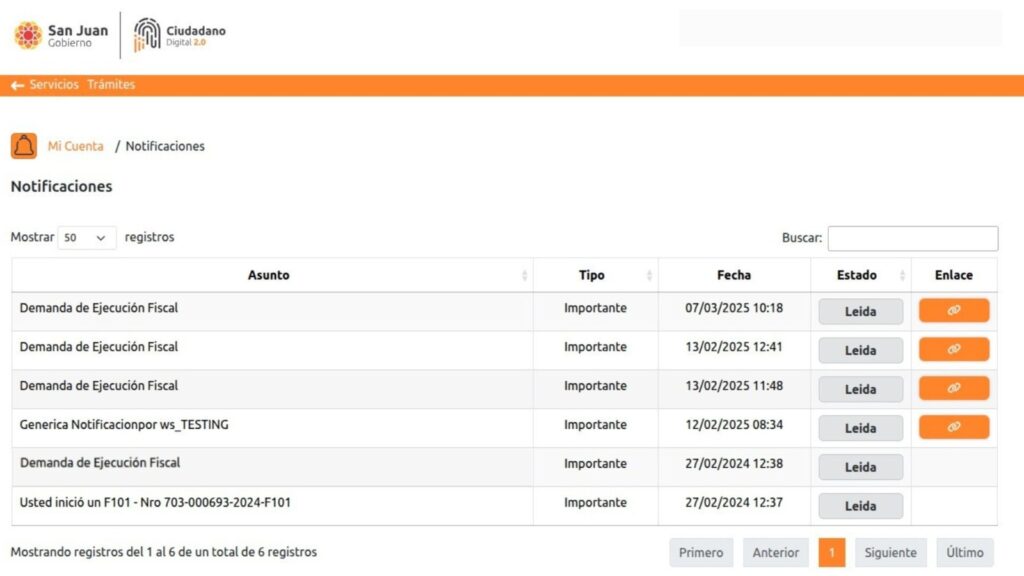1024x576 pixels.
Task: Click the Ciudadano Digital fingerprint logo
Action: [180, 35]
